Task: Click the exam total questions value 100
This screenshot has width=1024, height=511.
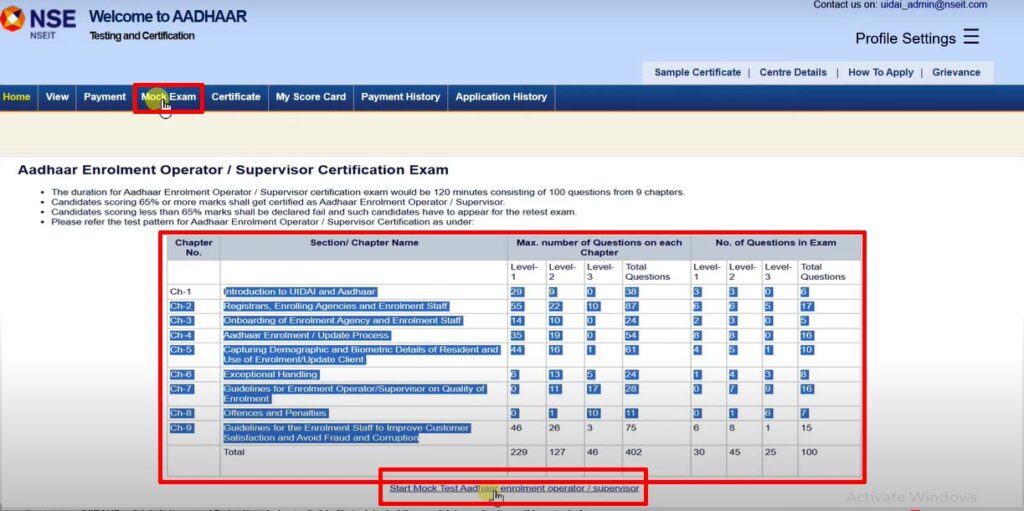Action: point(809,452)
